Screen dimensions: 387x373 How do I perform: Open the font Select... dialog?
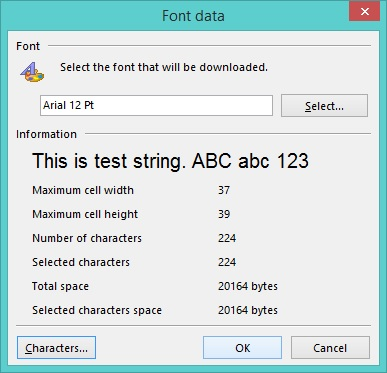point(324,106)
